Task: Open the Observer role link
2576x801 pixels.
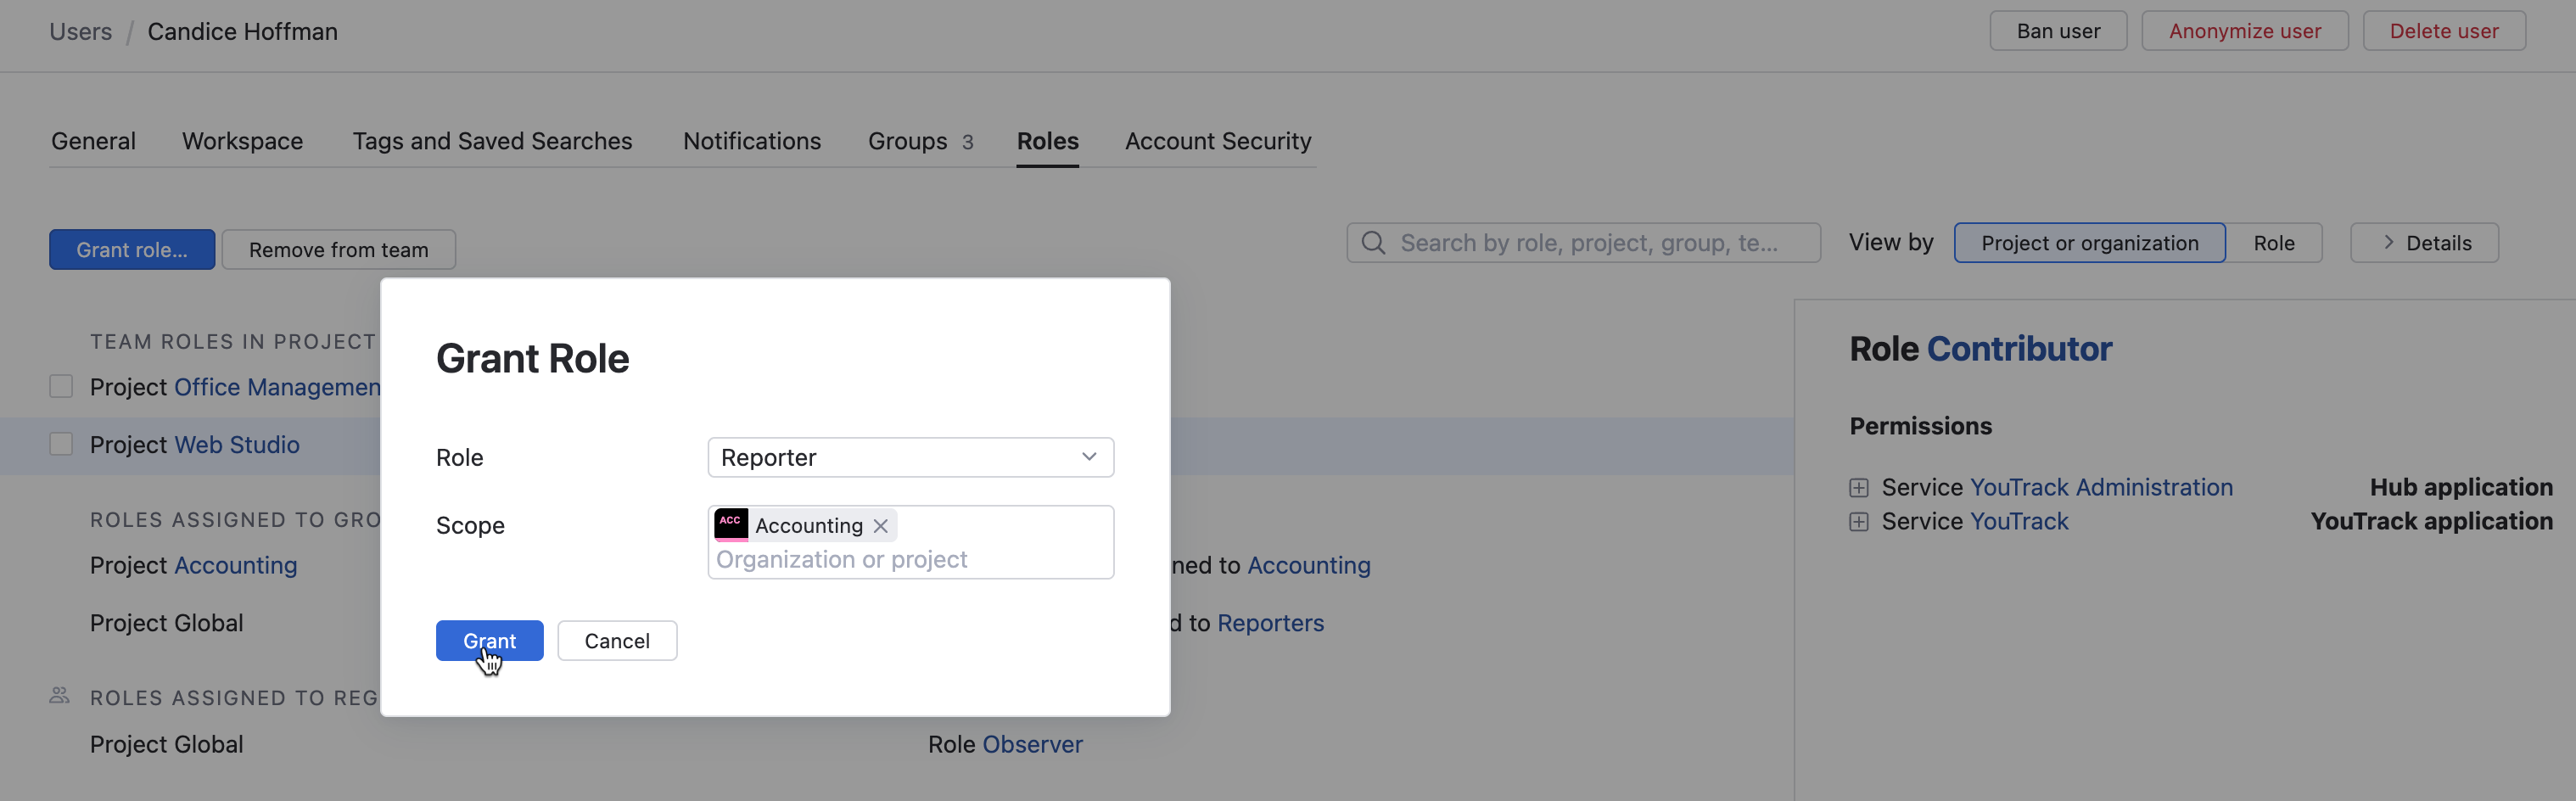Action: (1032, 744)
